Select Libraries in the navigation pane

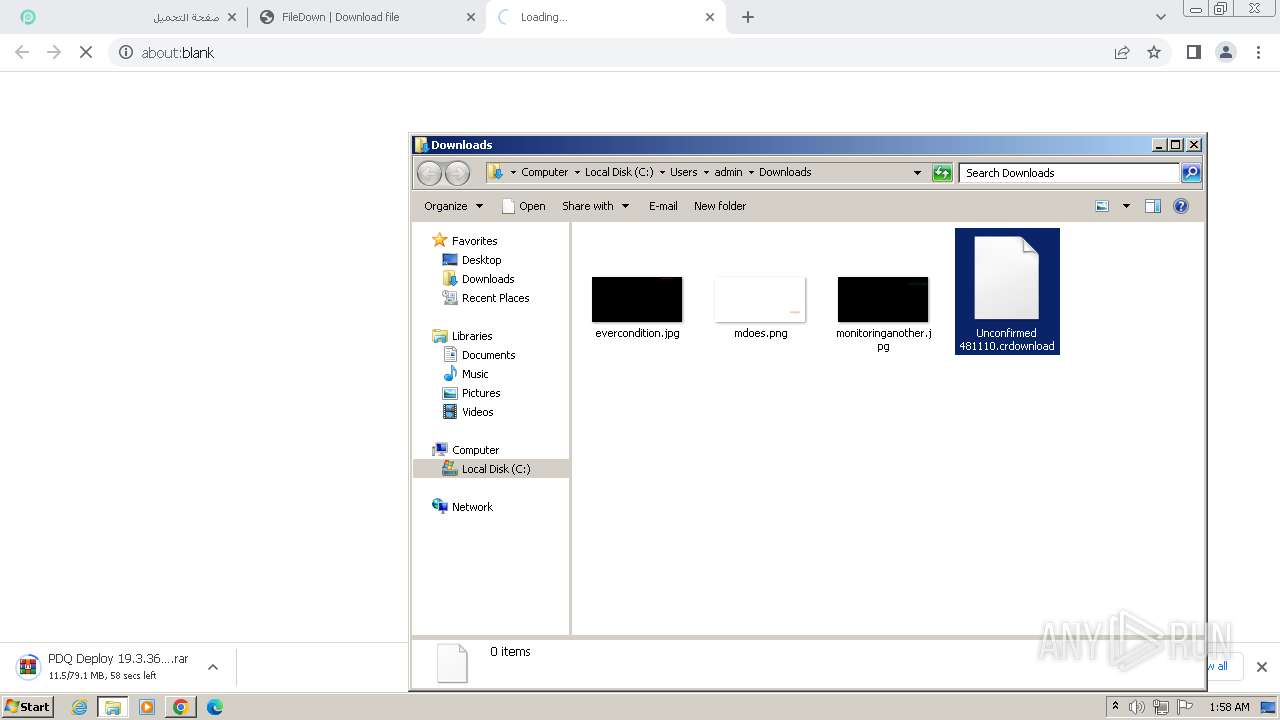[472, 336]
